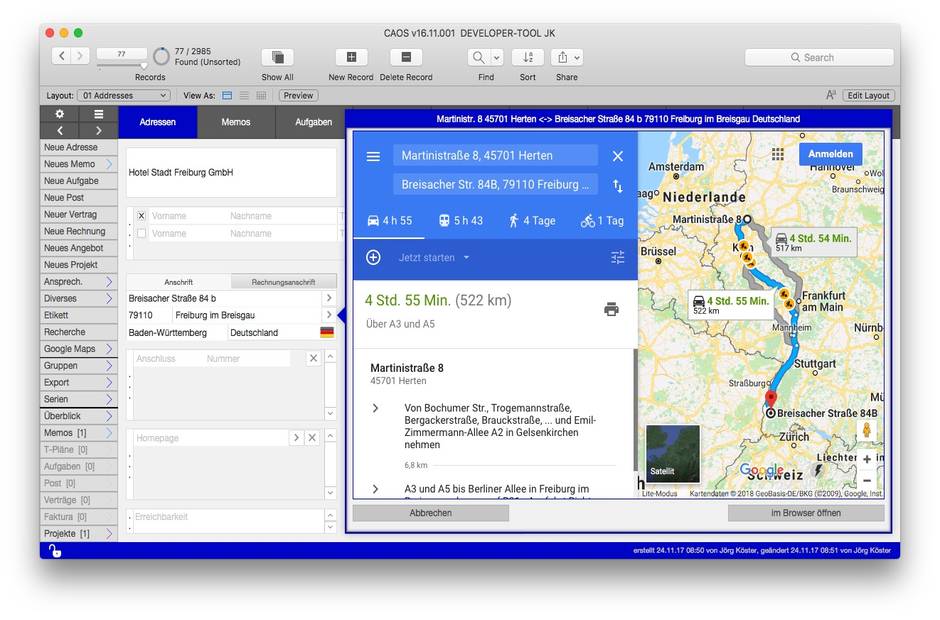
Task: Click Neue Adresse in sidebar
Action: coord(79,148)
